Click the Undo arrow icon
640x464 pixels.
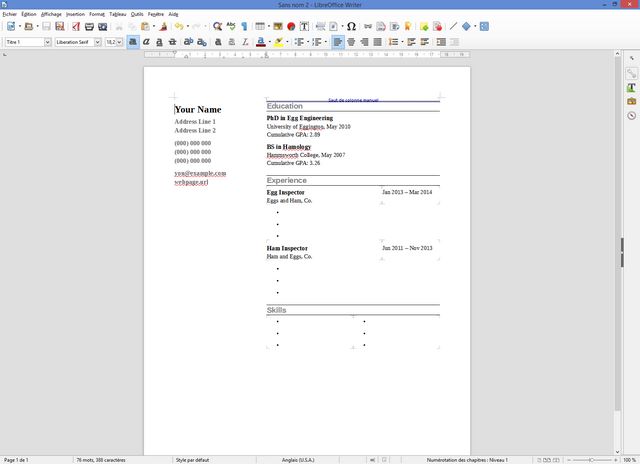pyautogui.click(x=178, y=26)
